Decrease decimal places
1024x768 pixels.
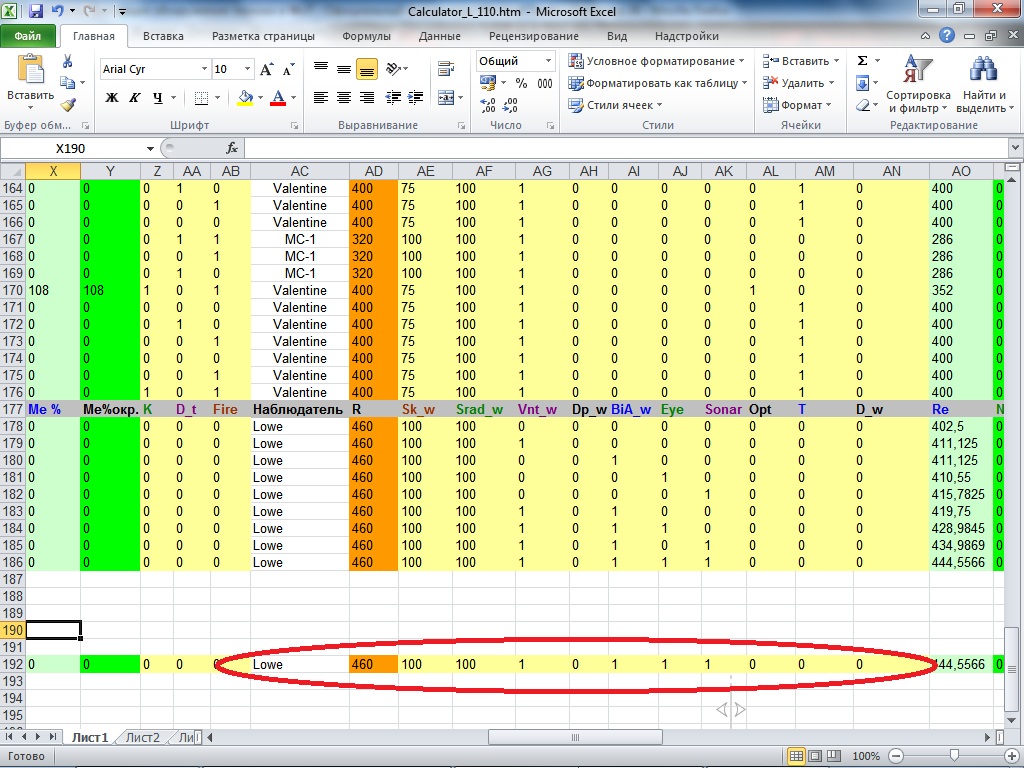click(x=511, y=105)
